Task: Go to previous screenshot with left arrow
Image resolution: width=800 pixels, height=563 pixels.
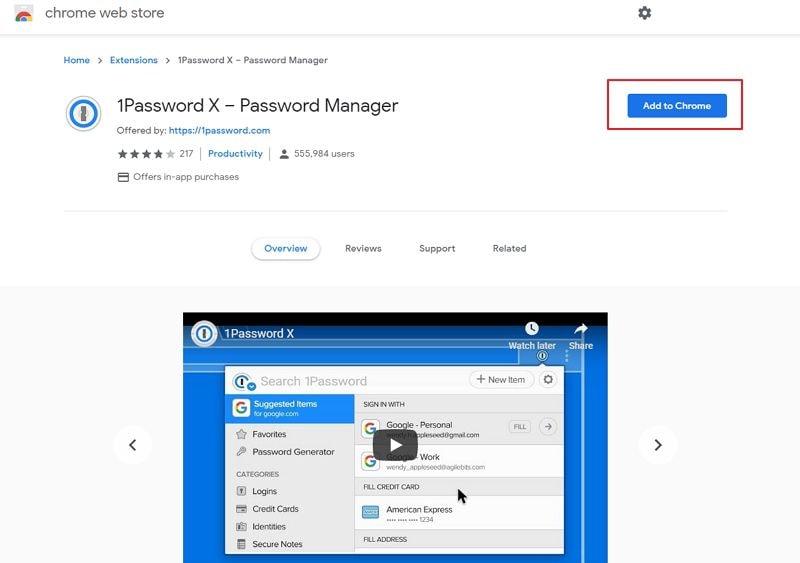Action: [133, 445]
